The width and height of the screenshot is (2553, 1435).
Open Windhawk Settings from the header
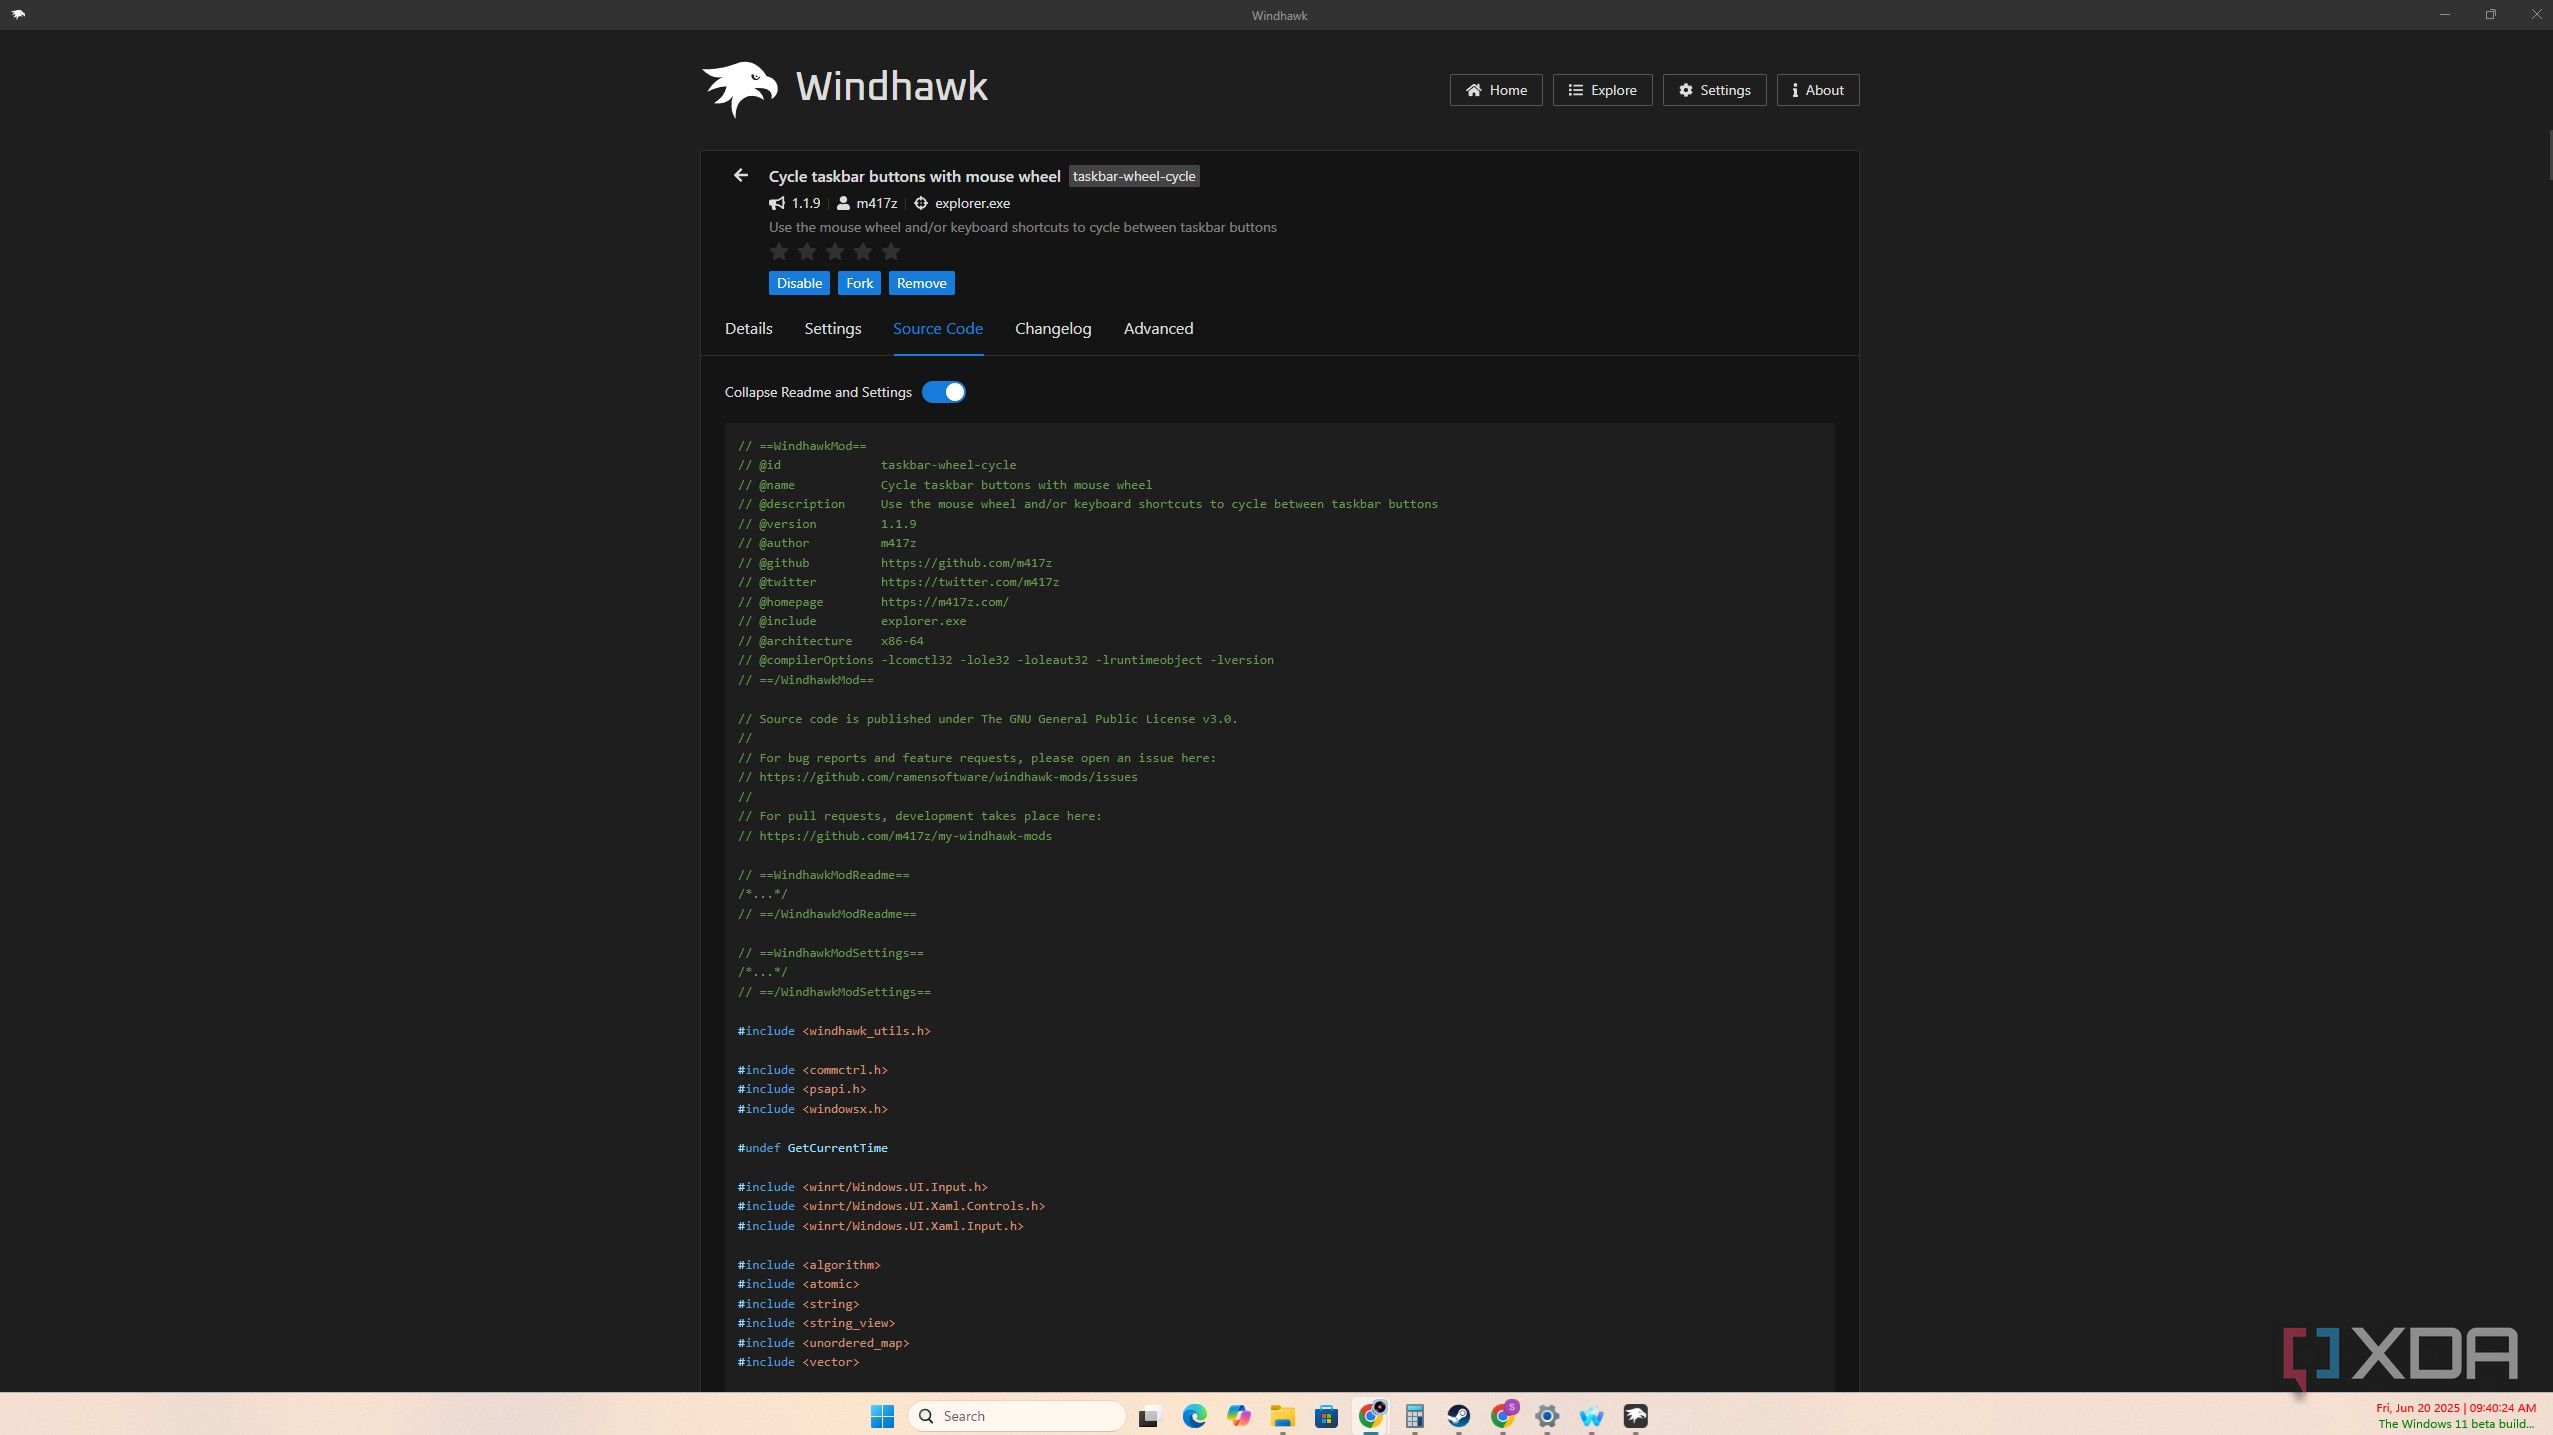tap(1714, 90)
